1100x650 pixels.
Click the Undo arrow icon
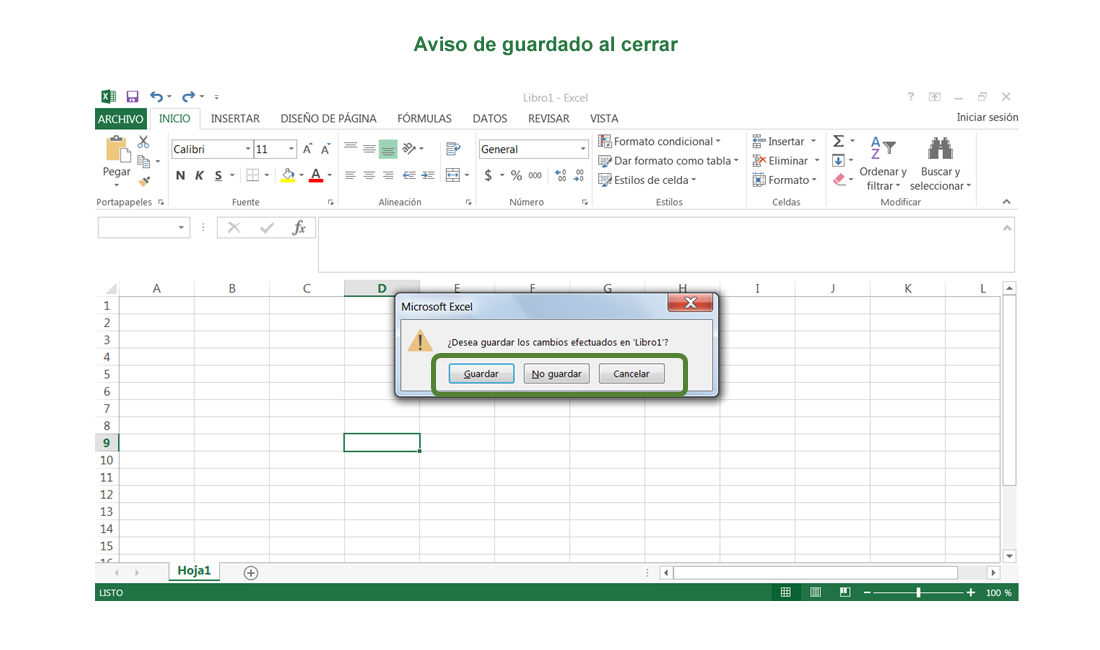pyautogui.click(x=156, y=97)
